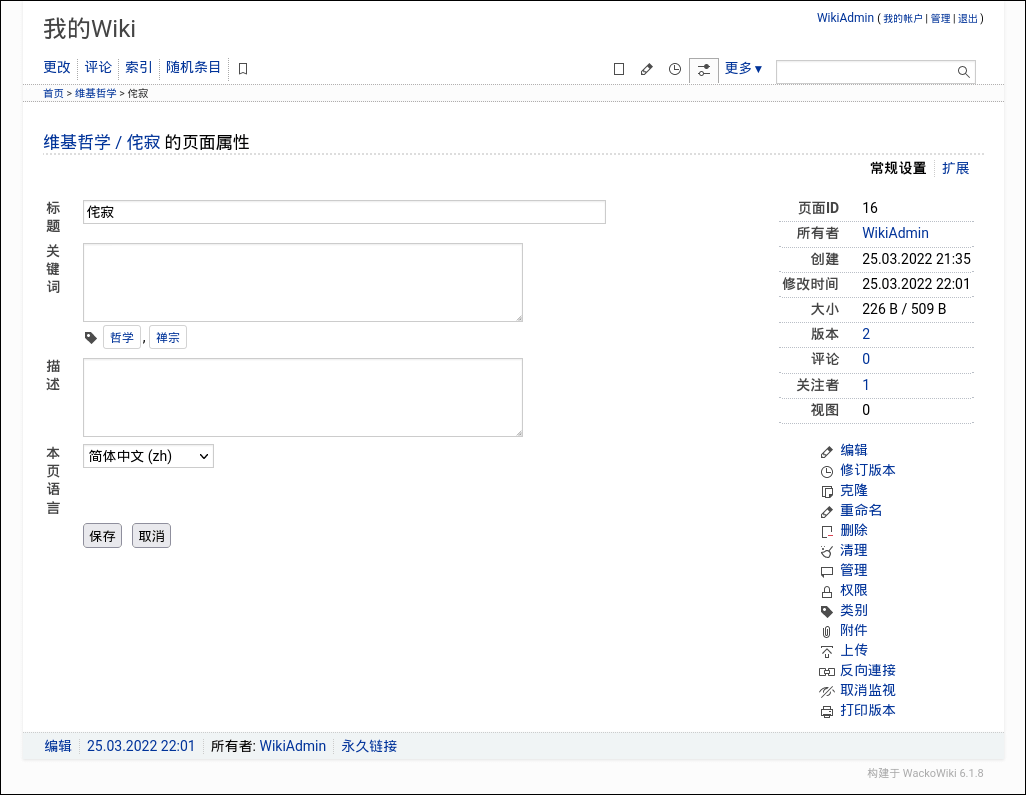Click the crossed-eye icon next to 取消监视
Image resolution: width=1026 pixels, height=795 pixels.
click(x=827, y=690)
